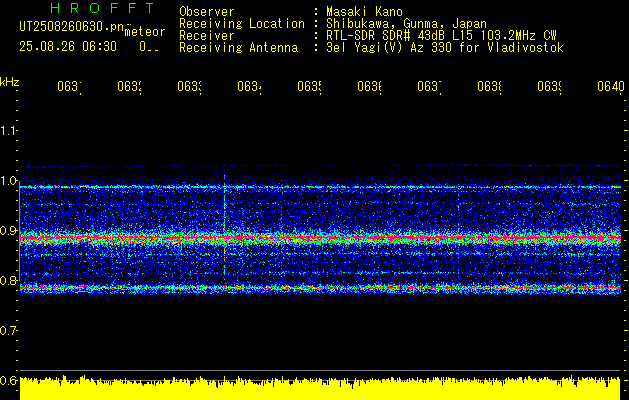Screen dimensions: 629x400
Task: Click the 0.9 frequency axis label
Action: [8, 231]
